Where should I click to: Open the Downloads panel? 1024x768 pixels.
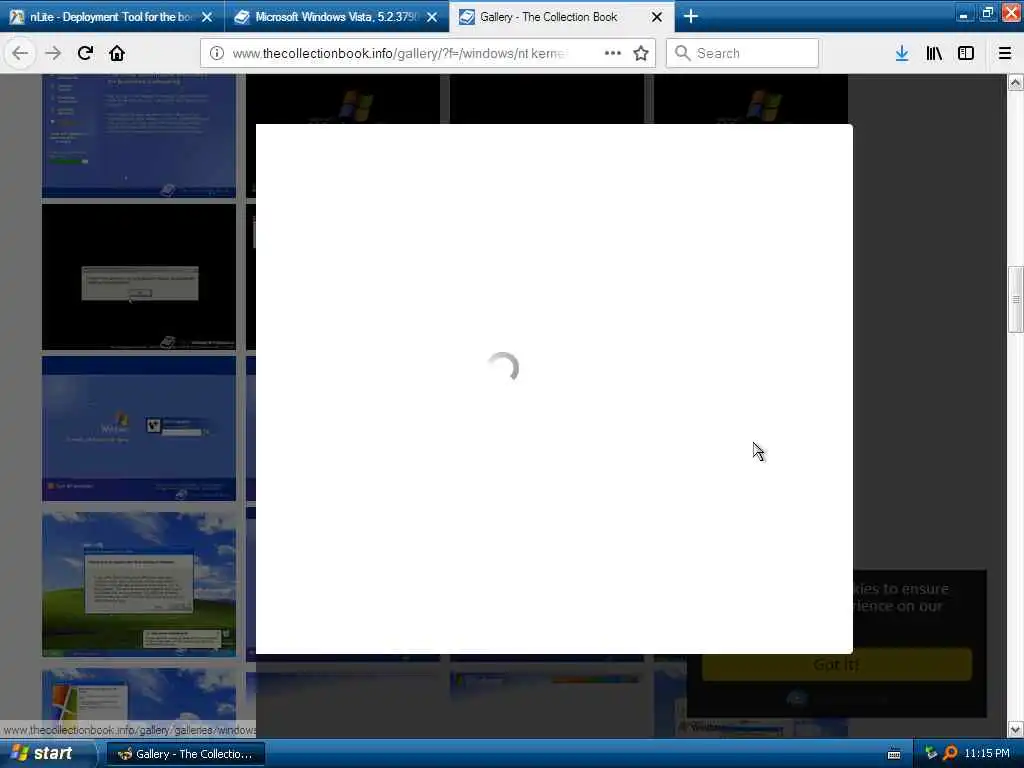point(902,53)
